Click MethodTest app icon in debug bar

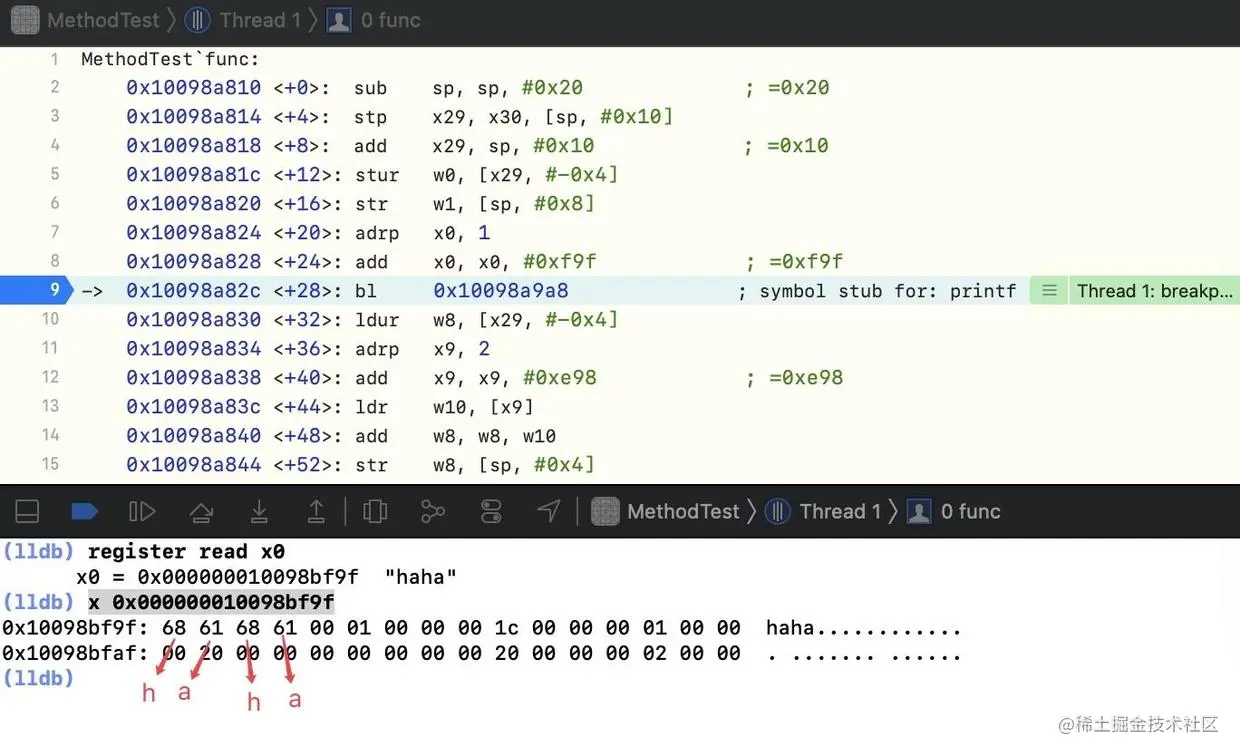(605, 512)
